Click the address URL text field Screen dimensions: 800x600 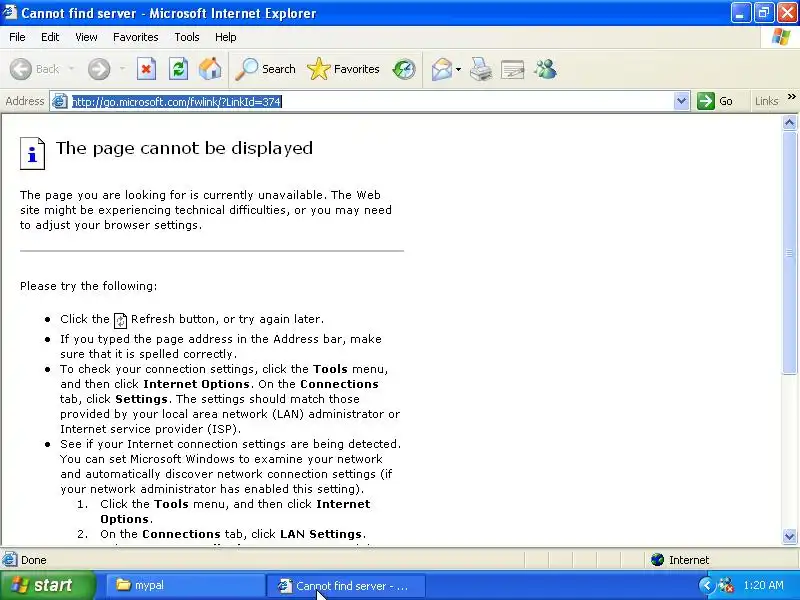click(371, 101)
